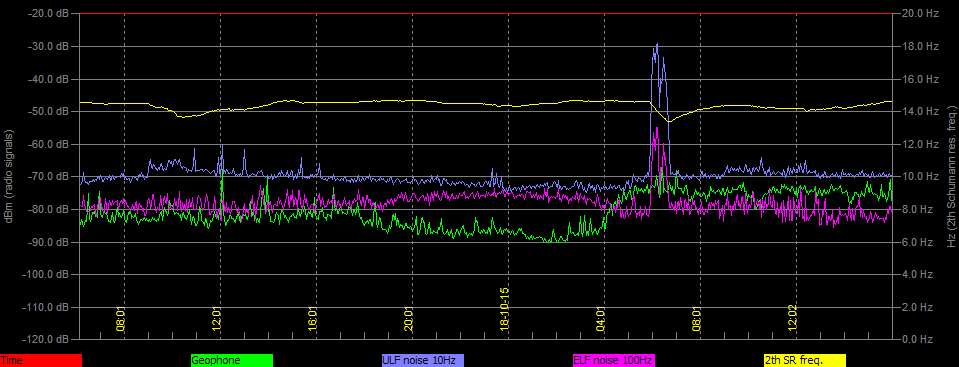Screen dimensions: 959x367
Task: Click the 10.0 Hz axis label
Action: (920, 177)
